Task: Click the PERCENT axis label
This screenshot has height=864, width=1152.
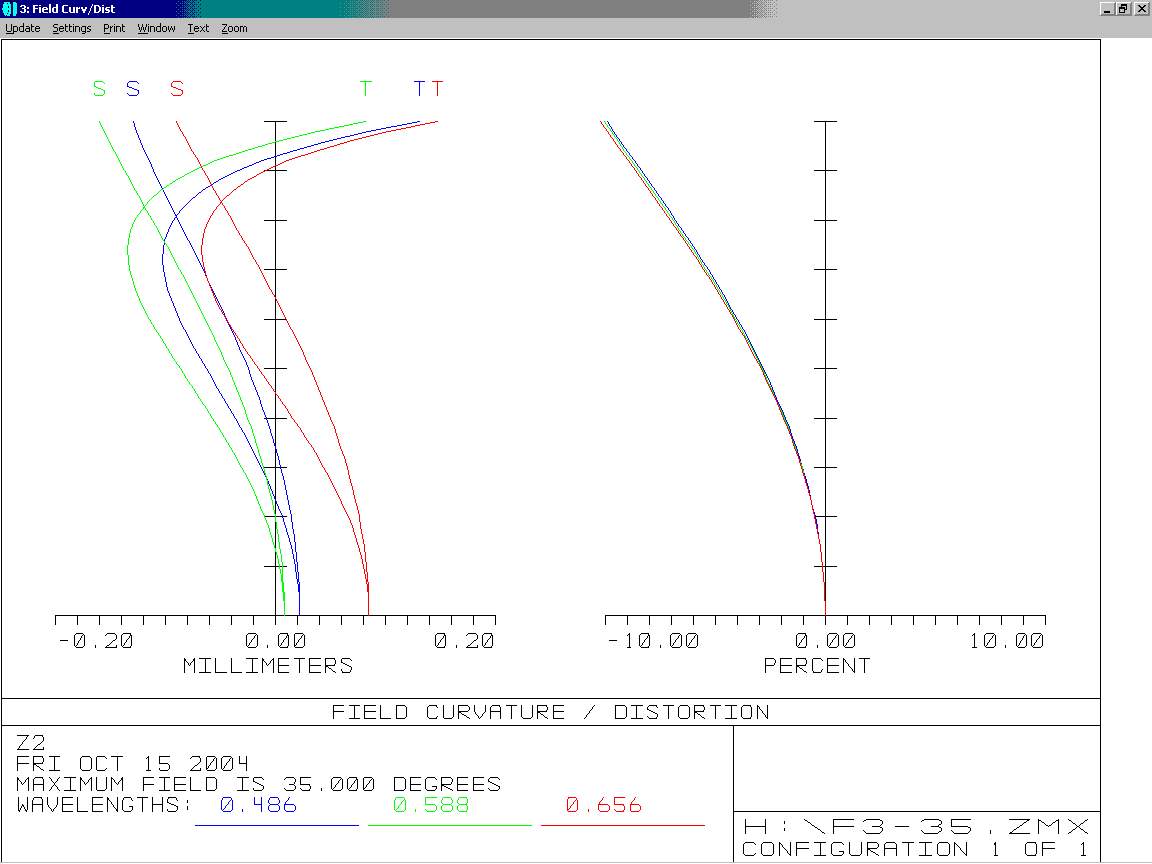Action: tap(817, 666)
